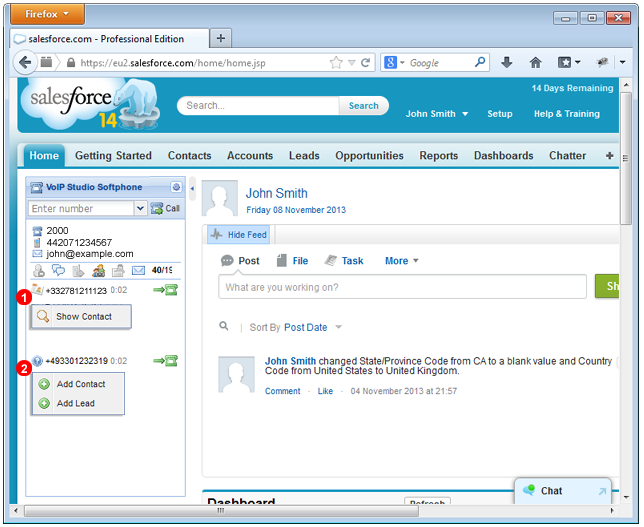Click the Salesforce Search button
Viewport: 644px width, 527px height.
click(x=364, y=106)
